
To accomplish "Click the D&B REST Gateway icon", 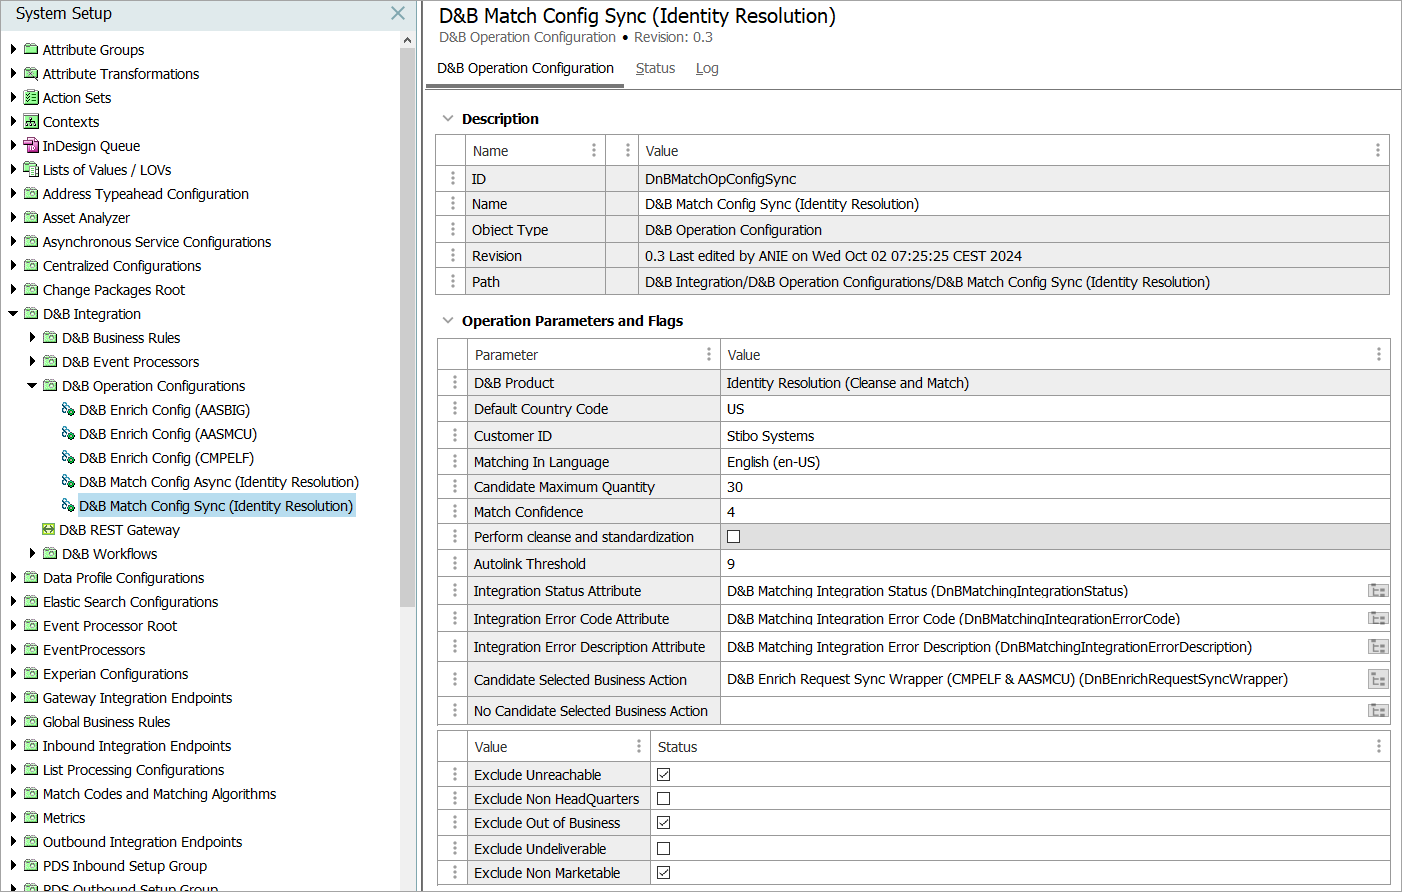I will coord(48,530).
